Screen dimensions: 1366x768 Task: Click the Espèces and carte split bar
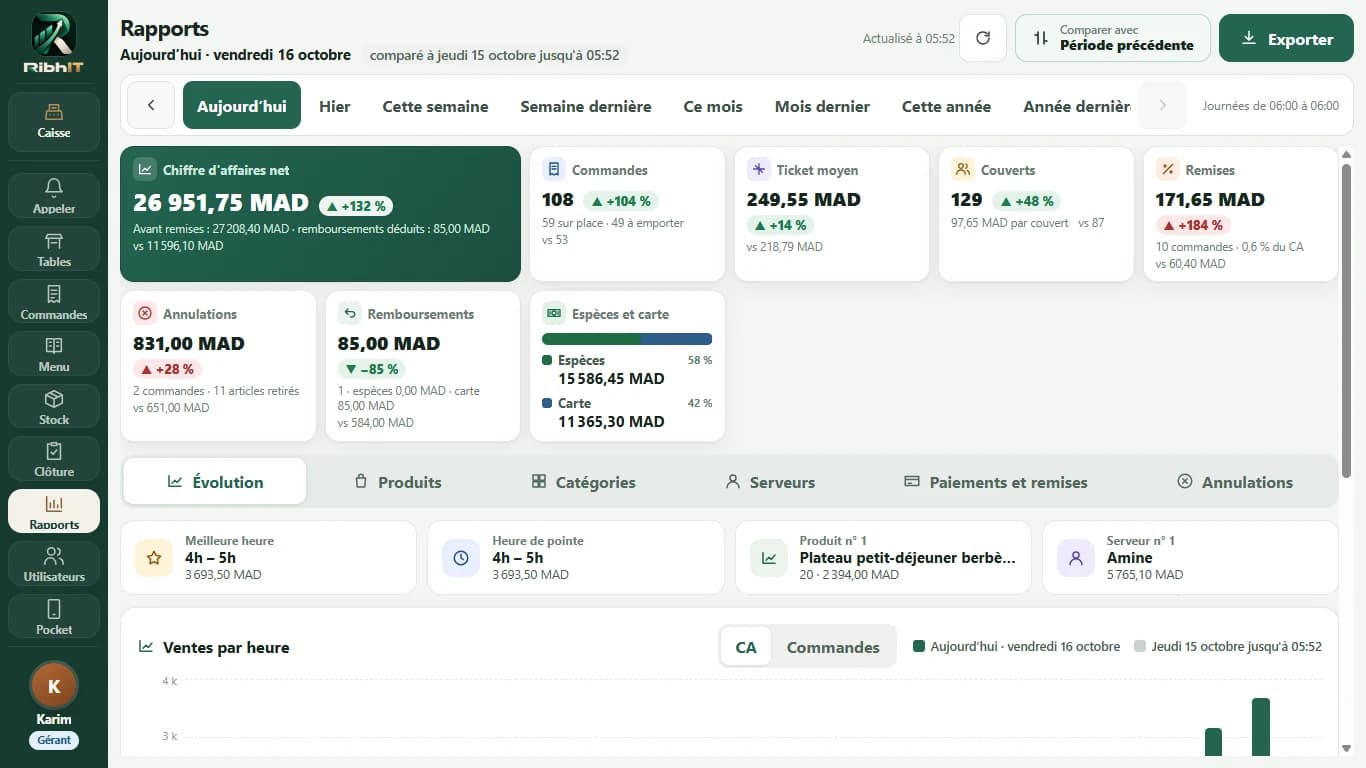click(x=627, y=339)
